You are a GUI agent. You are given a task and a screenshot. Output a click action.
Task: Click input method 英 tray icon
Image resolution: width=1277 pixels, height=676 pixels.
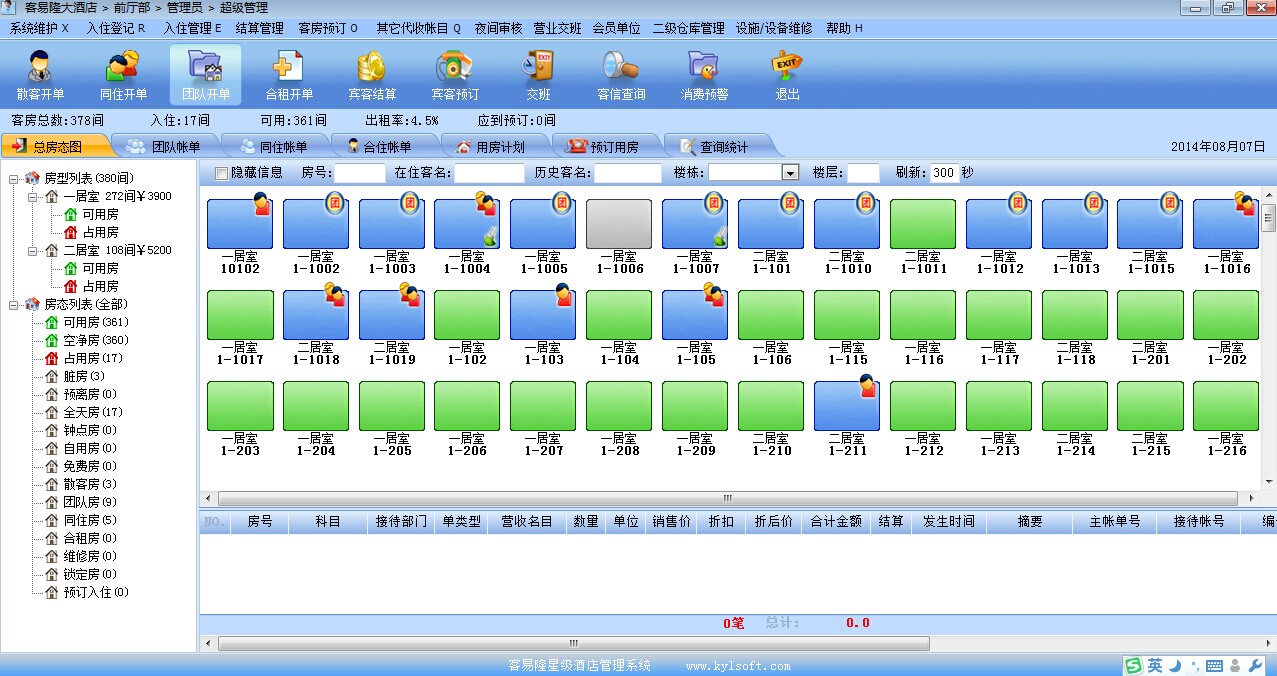coord(1155,665)
